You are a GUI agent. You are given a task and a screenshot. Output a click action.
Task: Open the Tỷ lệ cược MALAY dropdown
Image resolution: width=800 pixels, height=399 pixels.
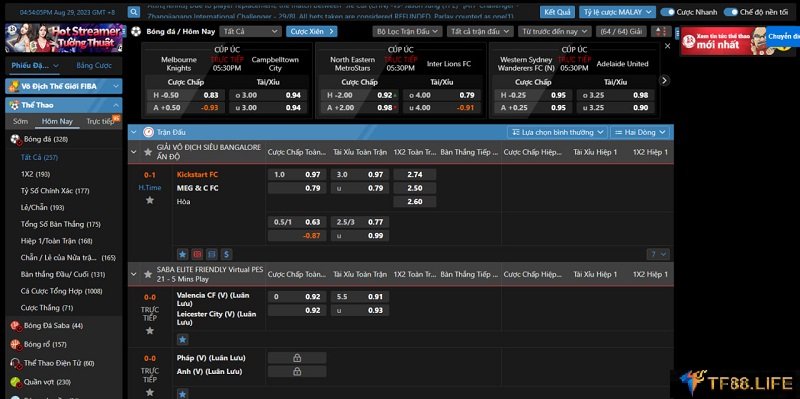[617, 12]
